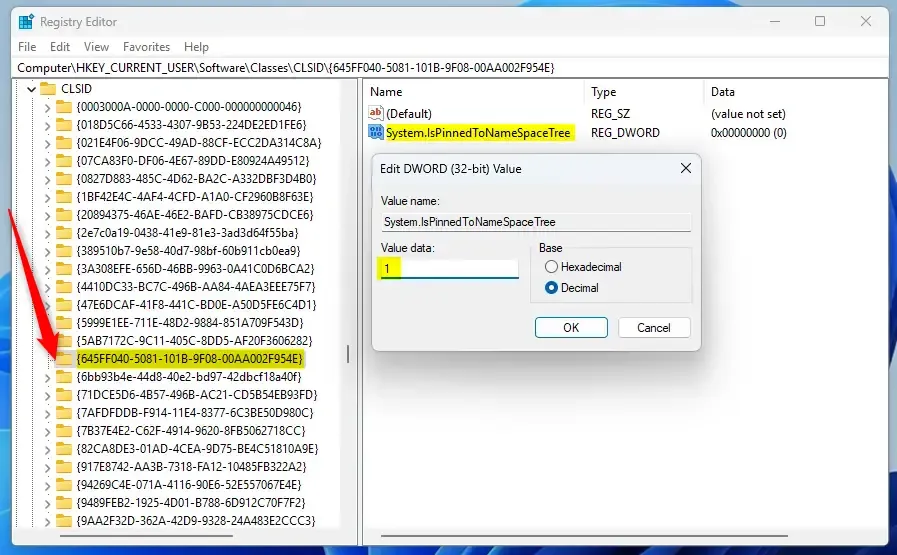This screenshot has width=897, height=555.
Task: Expand the {07CA83F0-DF06-4E67-89DD-E80924A49512} key
Action: 47,161
